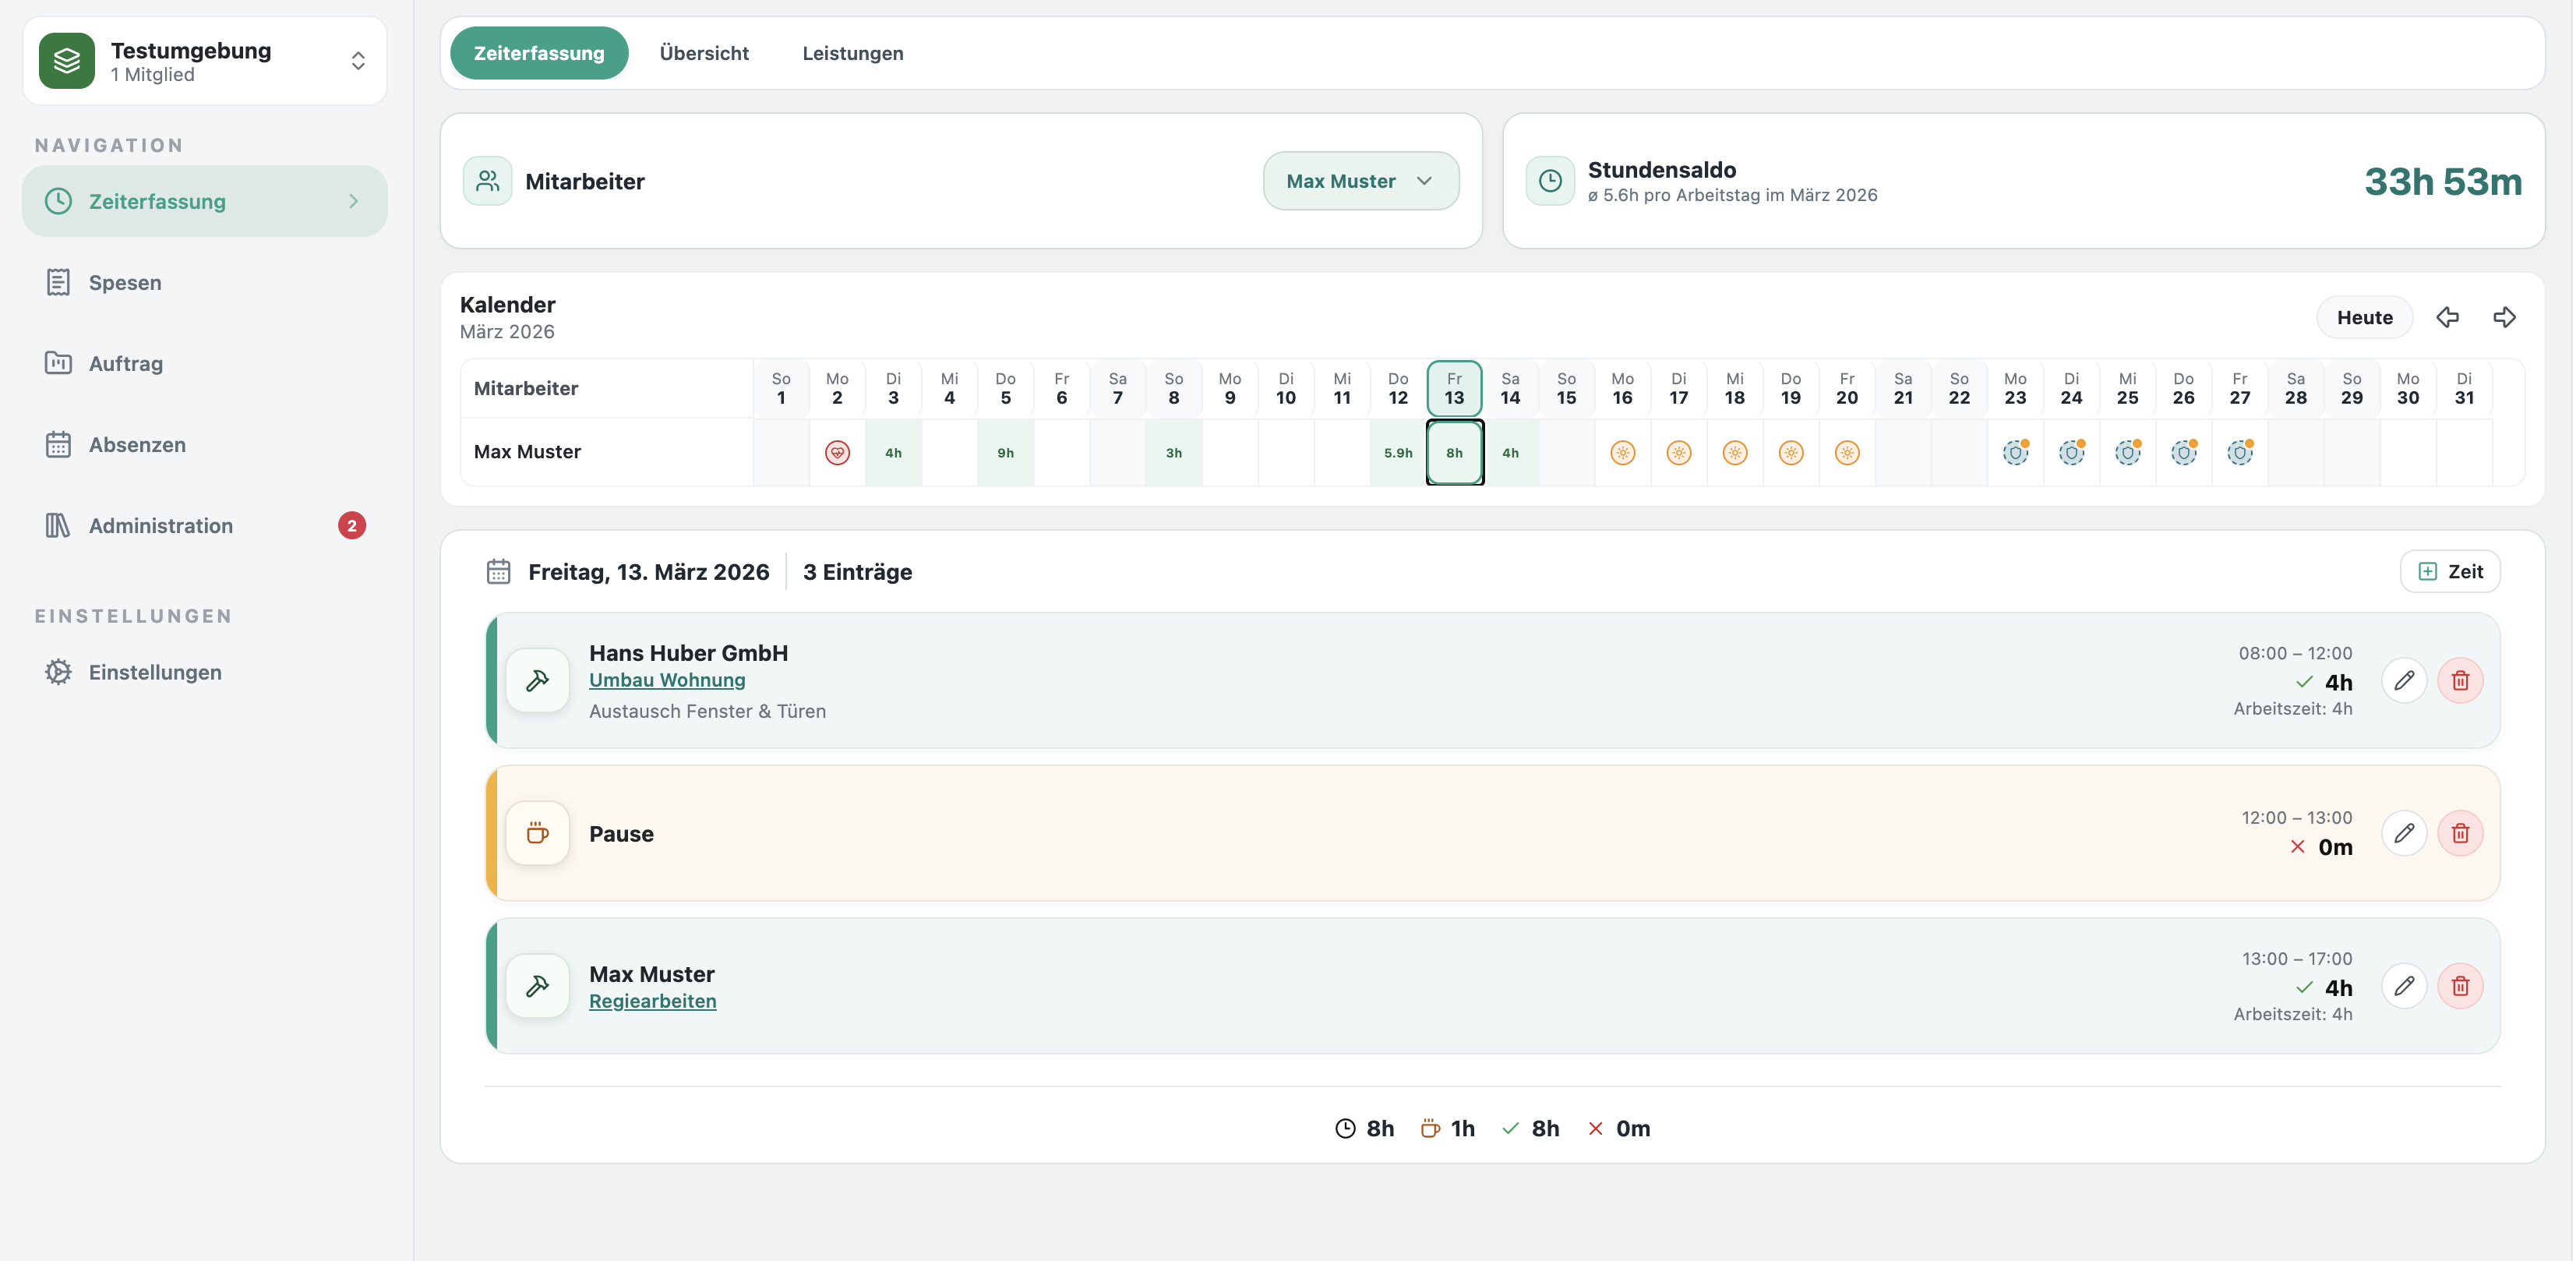The width and height of the screenshot is (2576, 1261).
Task: Open the shield absence icon on March 27
Action: (x=2240, y=452)
